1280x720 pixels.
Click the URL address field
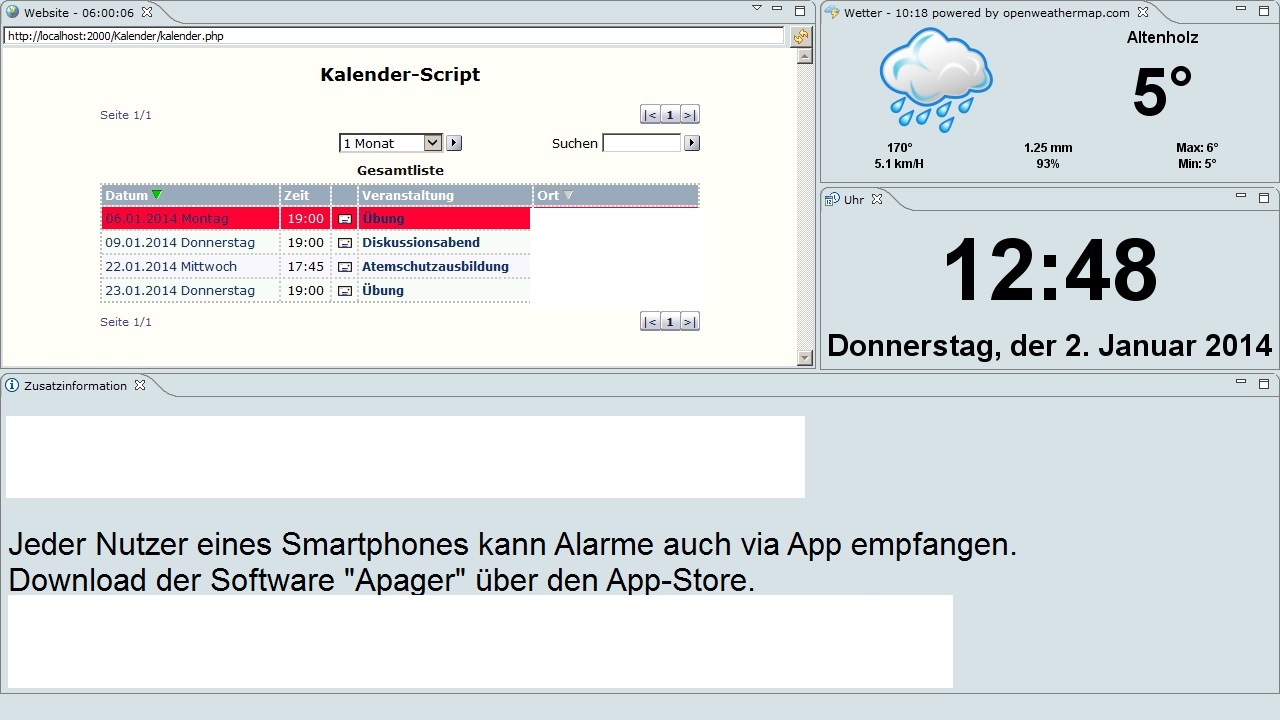(394, 36)
